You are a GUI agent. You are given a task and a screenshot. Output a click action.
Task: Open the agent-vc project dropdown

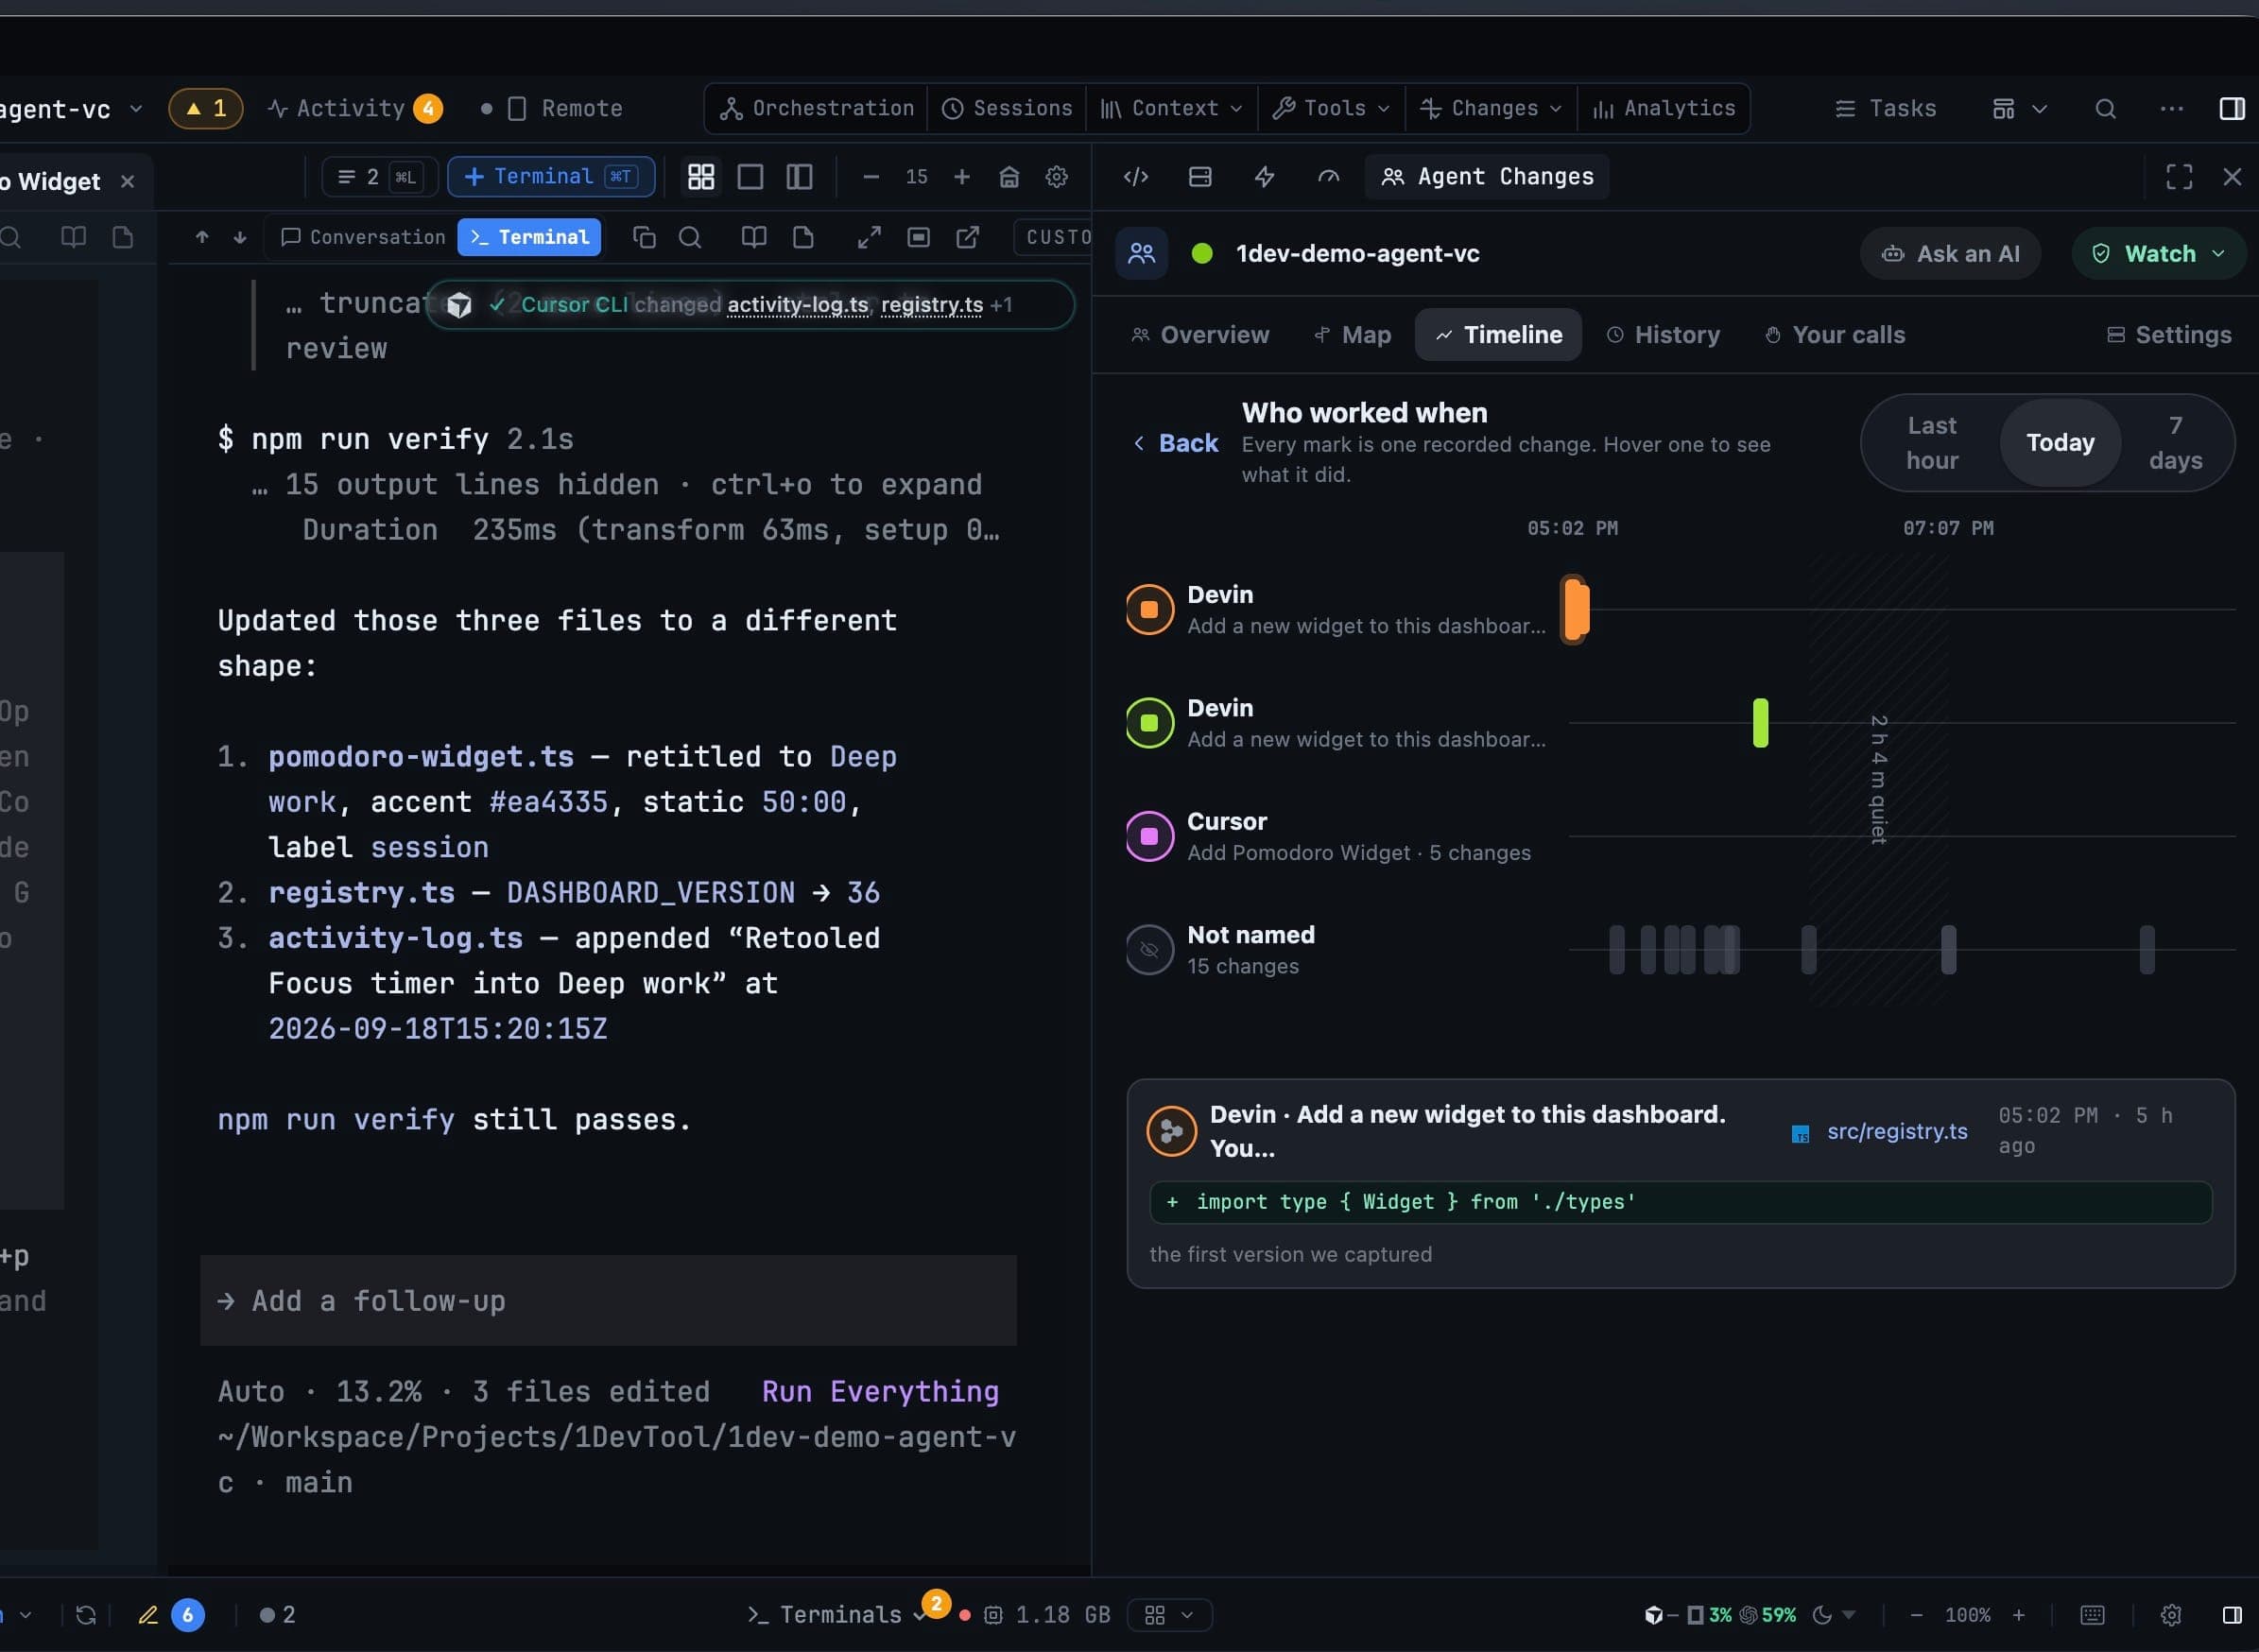(70, 108)
